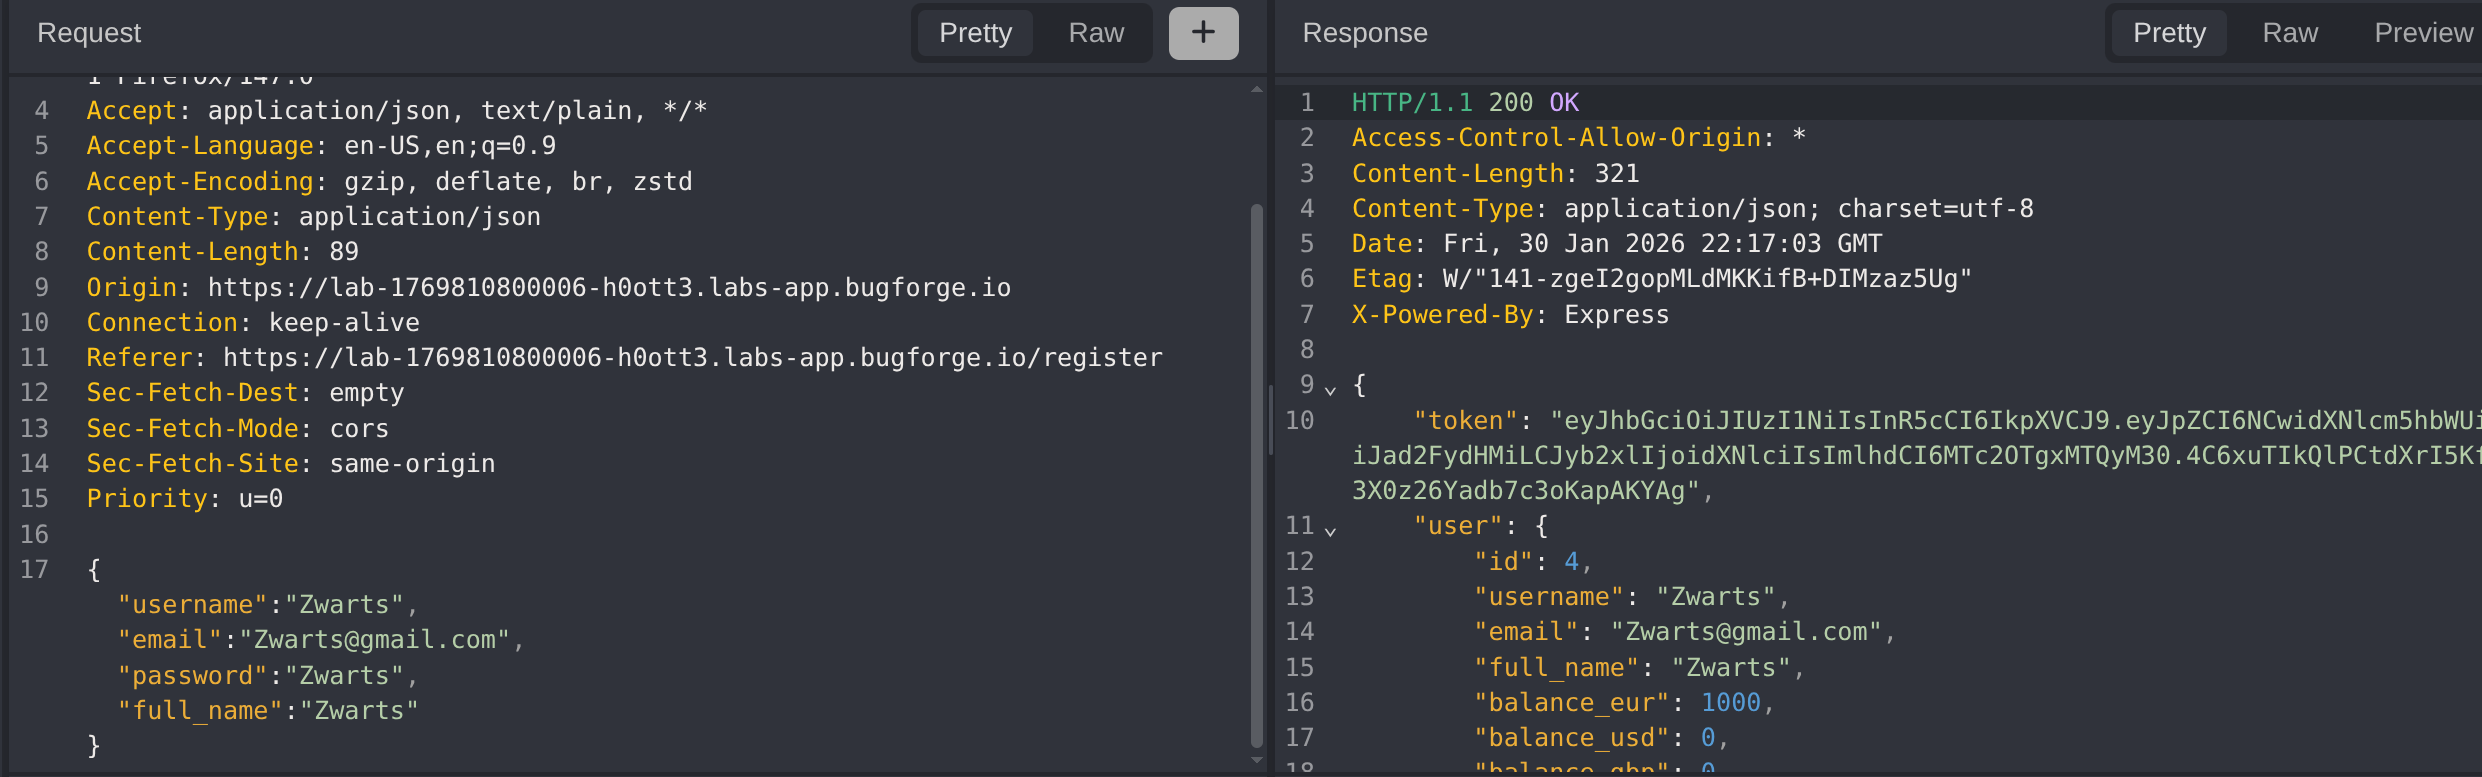Click the request Content-Type application/json line
Viewport: 2482px width, 777px height.
coord(313,216)
